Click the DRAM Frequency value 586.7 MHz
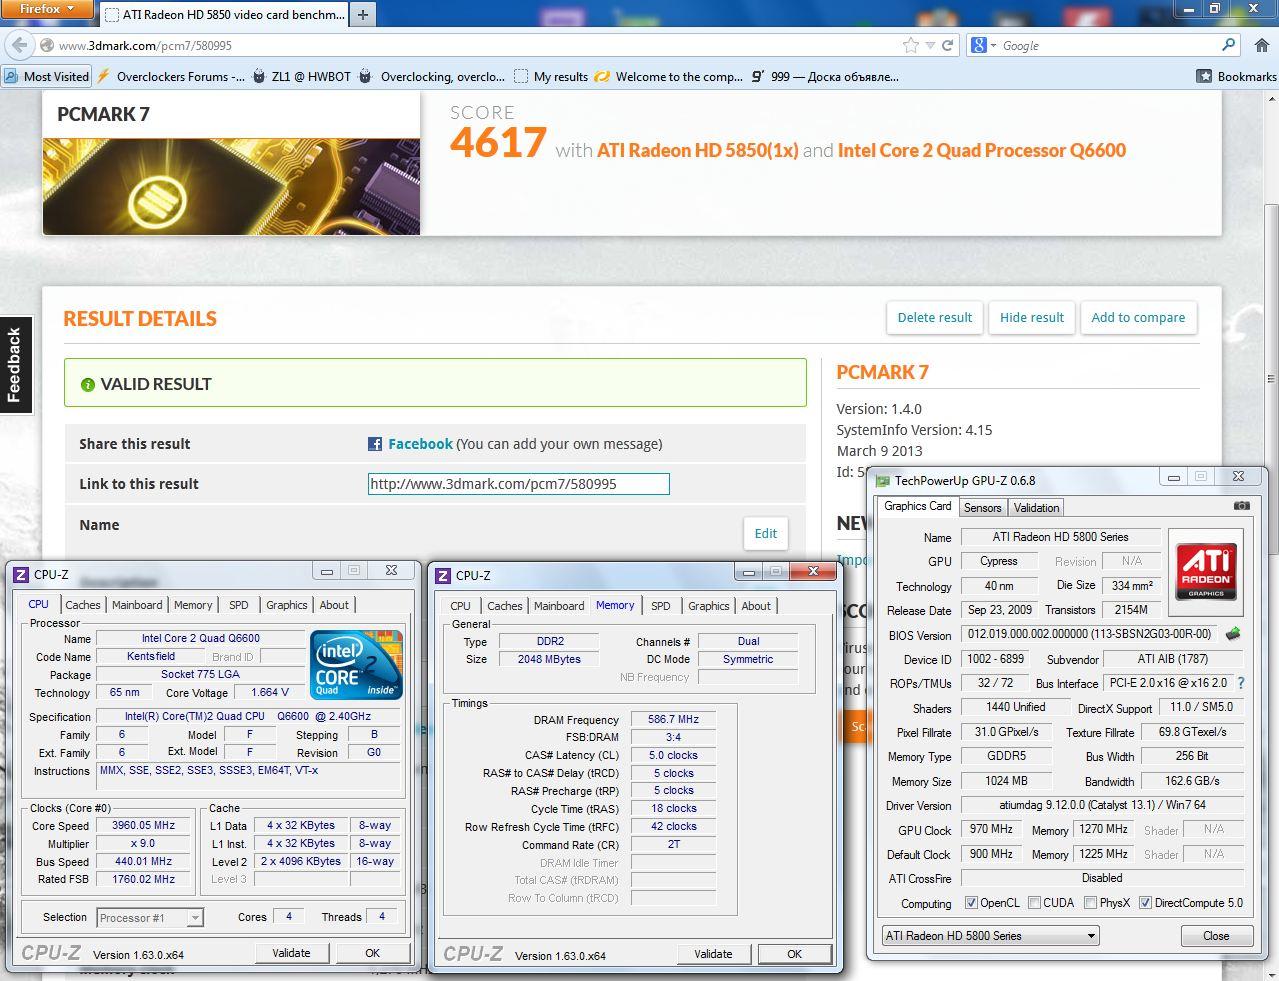The height and width of the screenshot is (981, 1279). (x=673, y=719)
